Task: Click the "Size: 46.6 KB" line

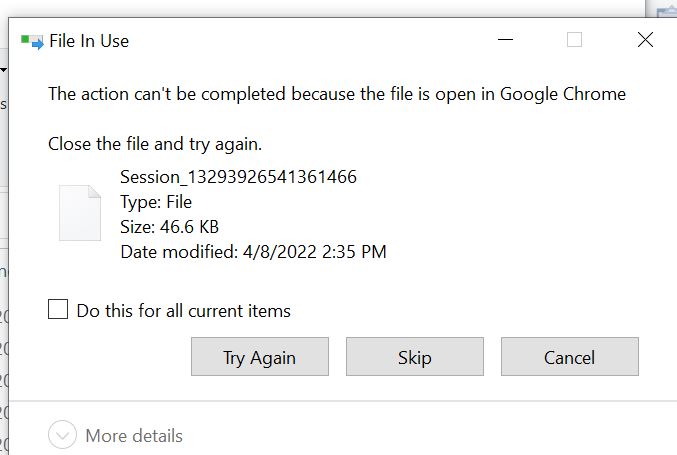Action: click(x=170, y=227)
